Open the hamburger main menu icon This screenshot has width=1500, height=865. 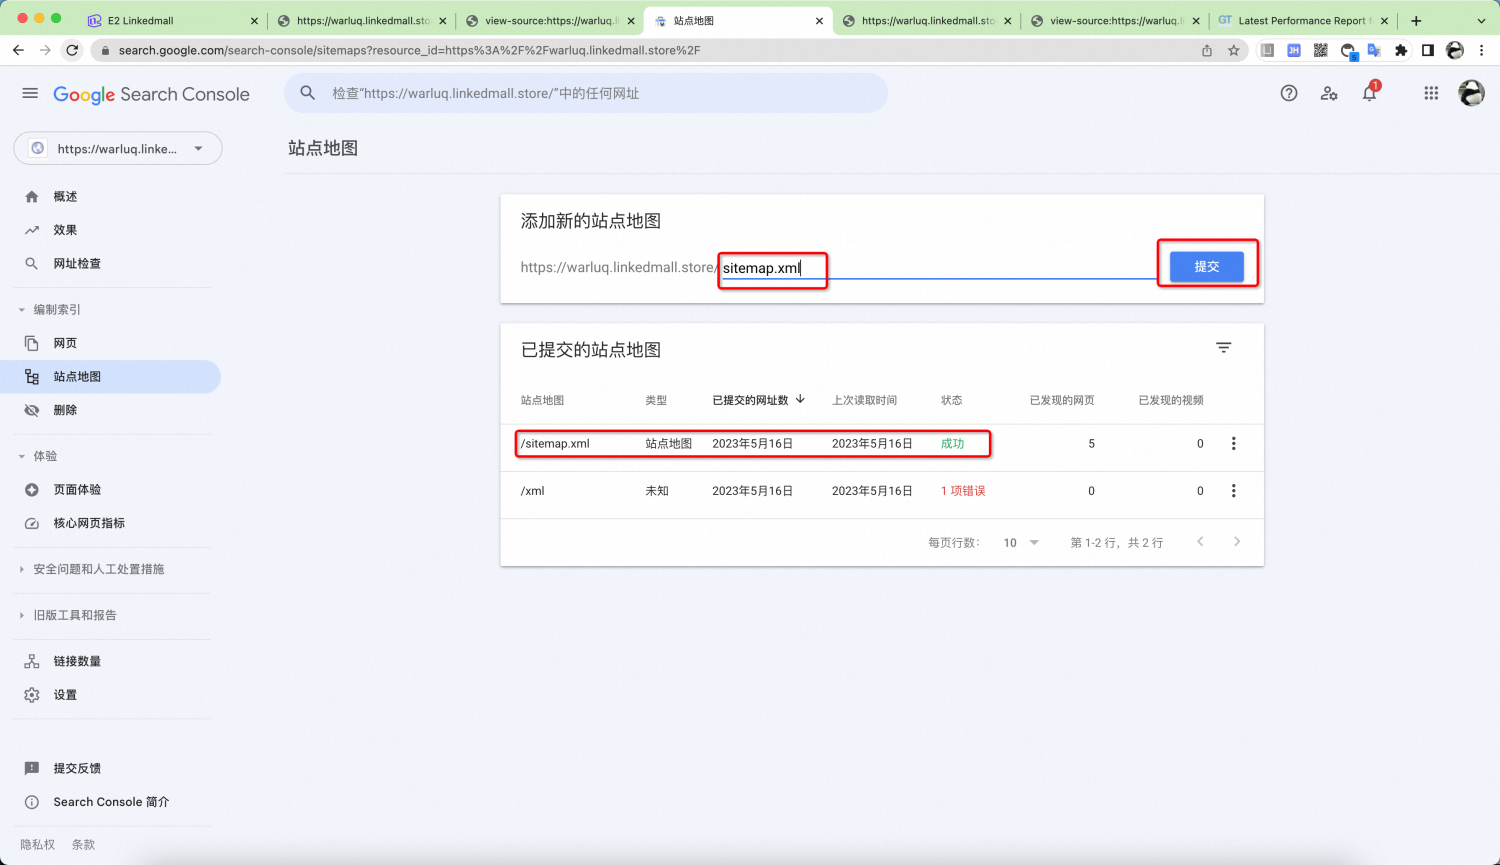(30, 93)
